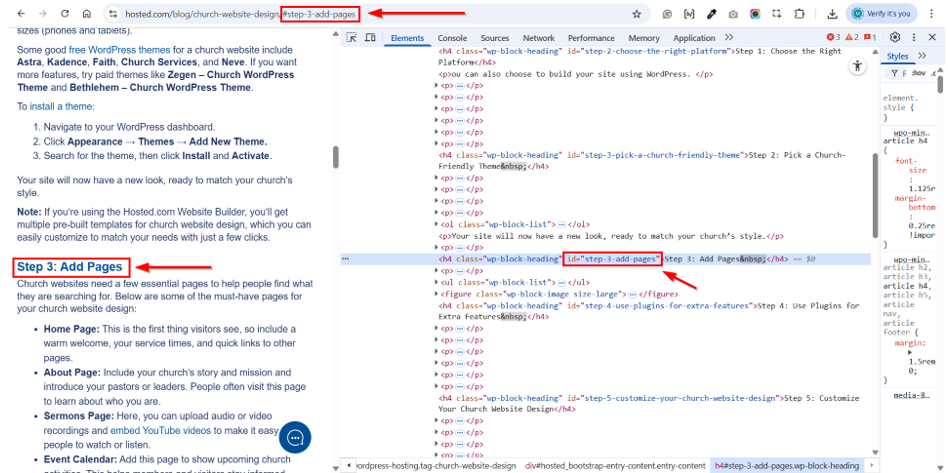Image resolution: width=948 pixels, height=473 pixels.
Task: Click the screen capture crop extension icon
Action: pos(777,14)
